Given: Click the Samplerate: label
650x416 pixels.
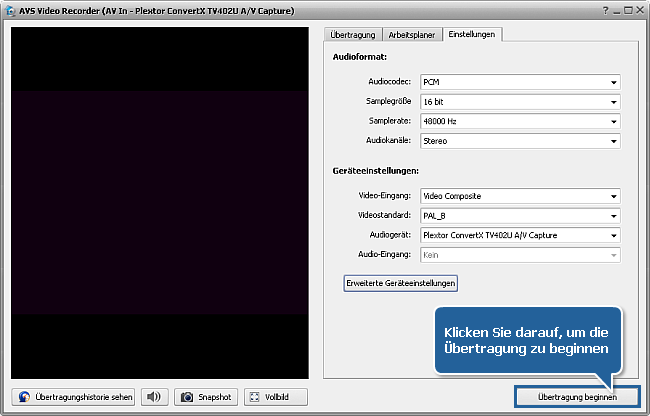Looking at the screenshot, I should (x=390, y=121).
